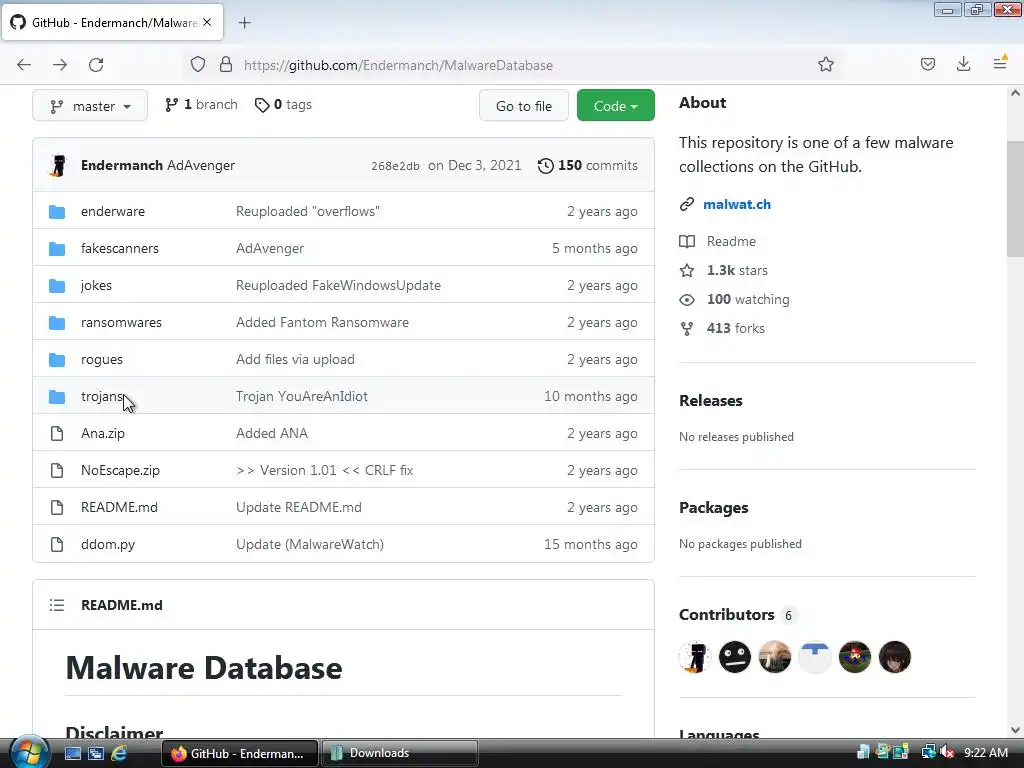Jump to Readme in About section
Image resolution: width=1024 pixels, height=768 pixels.
[731, 242]
